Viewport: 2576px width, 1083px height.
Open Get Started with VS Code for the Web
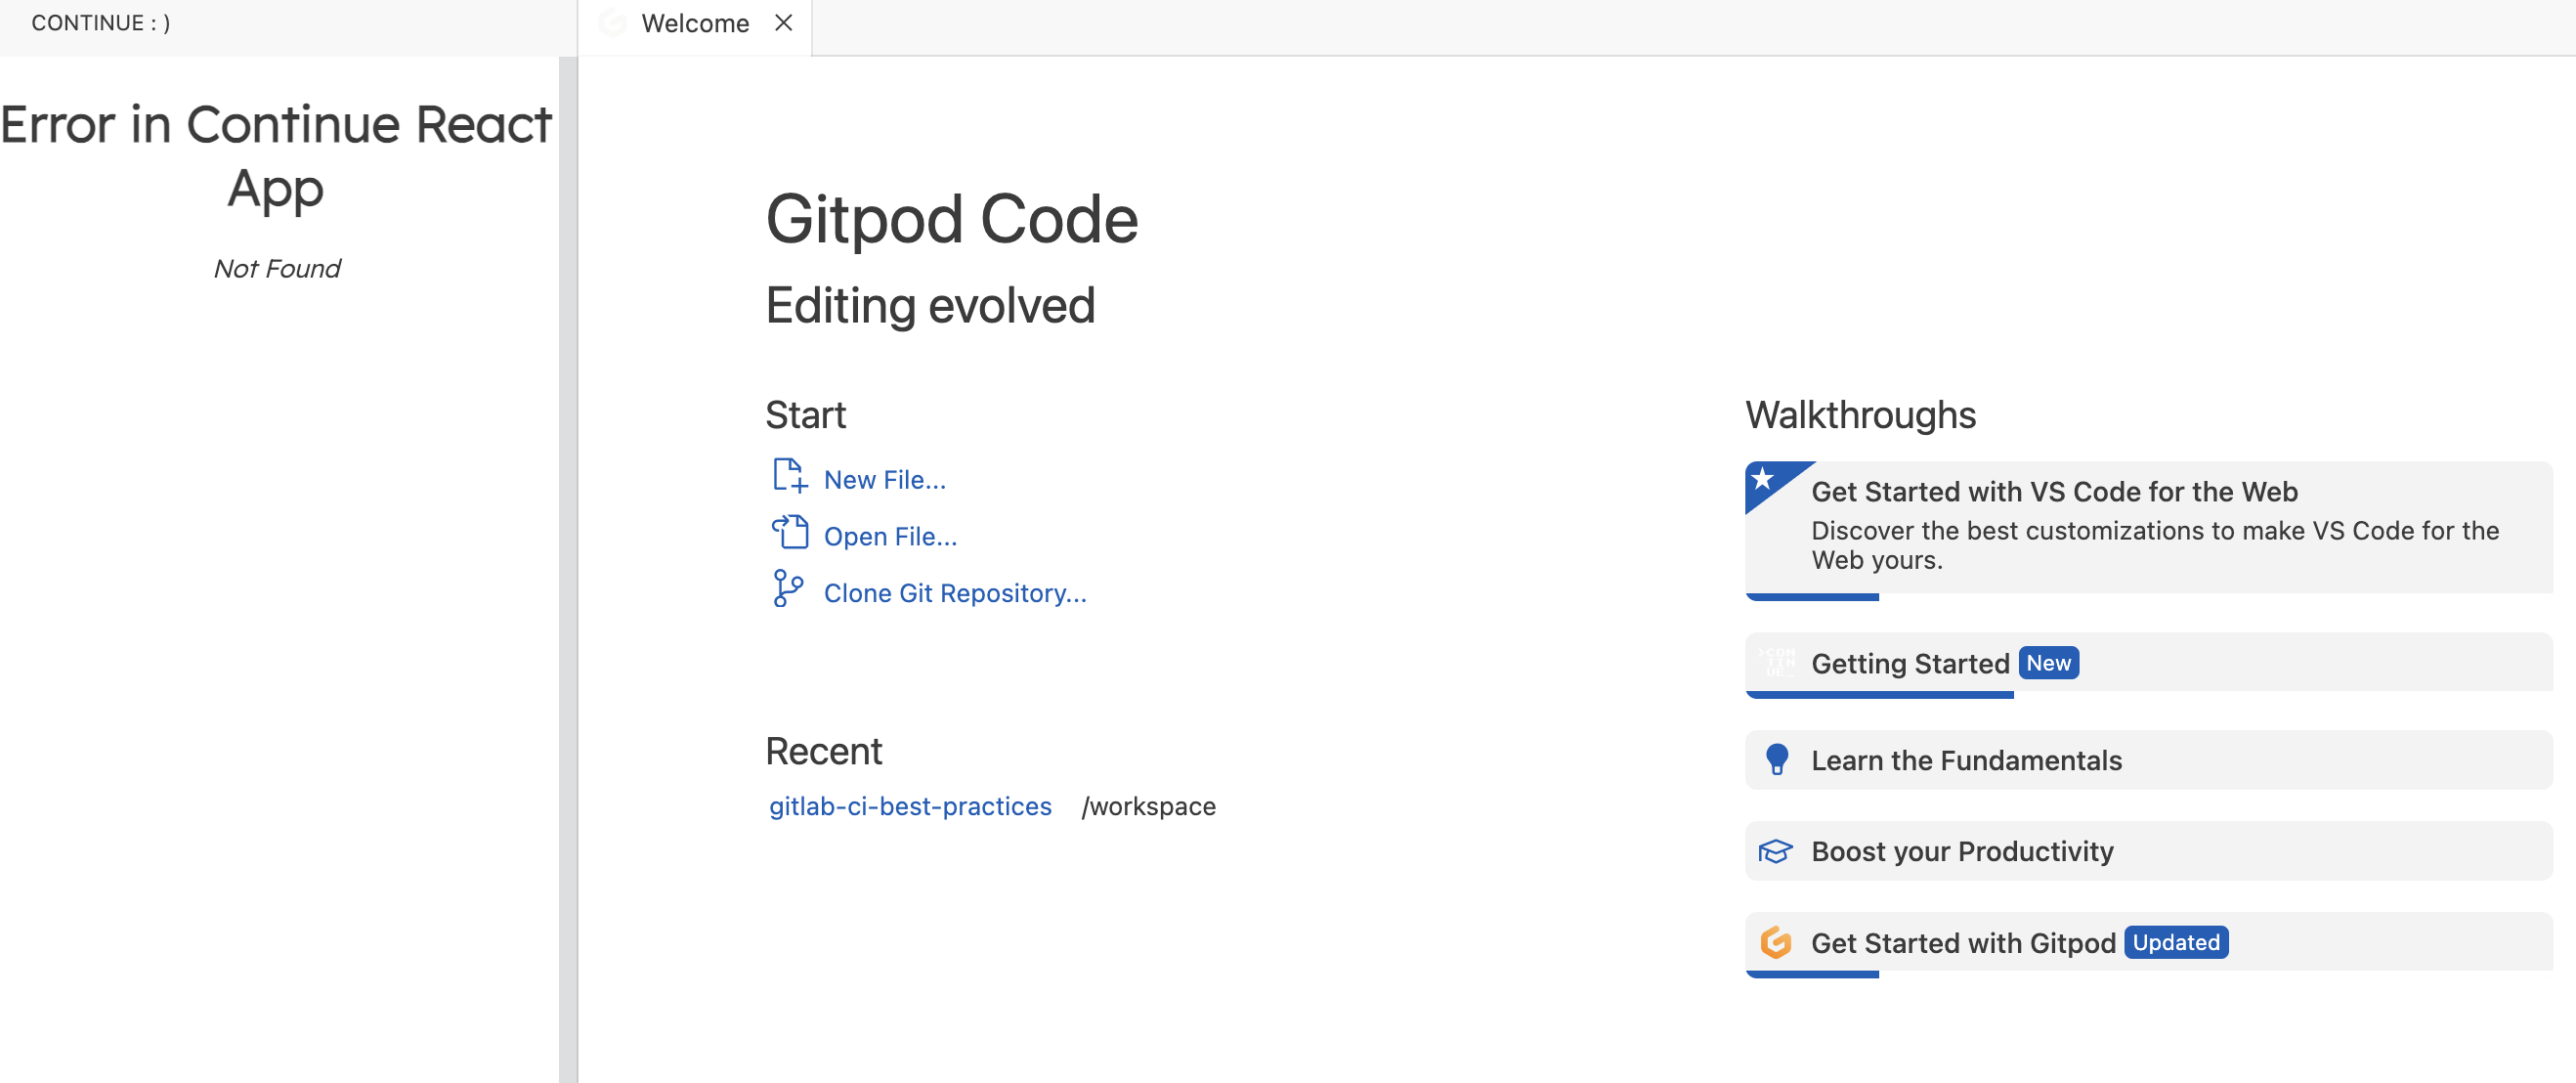(x=2054, y=491)
